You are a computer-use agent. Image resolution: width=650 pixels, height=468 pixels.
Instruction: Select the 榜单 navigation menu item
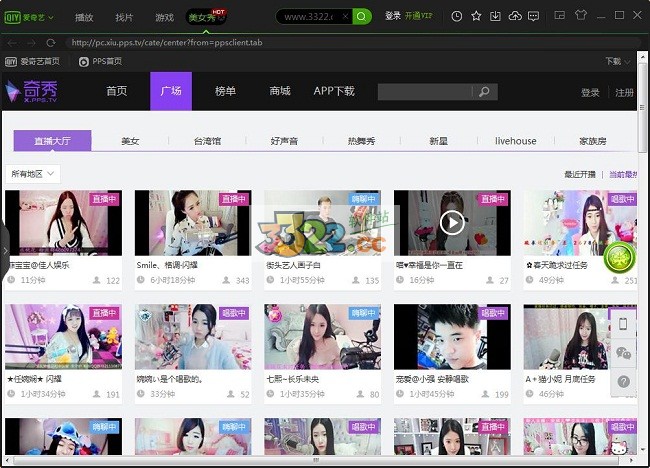coord(225,91)
